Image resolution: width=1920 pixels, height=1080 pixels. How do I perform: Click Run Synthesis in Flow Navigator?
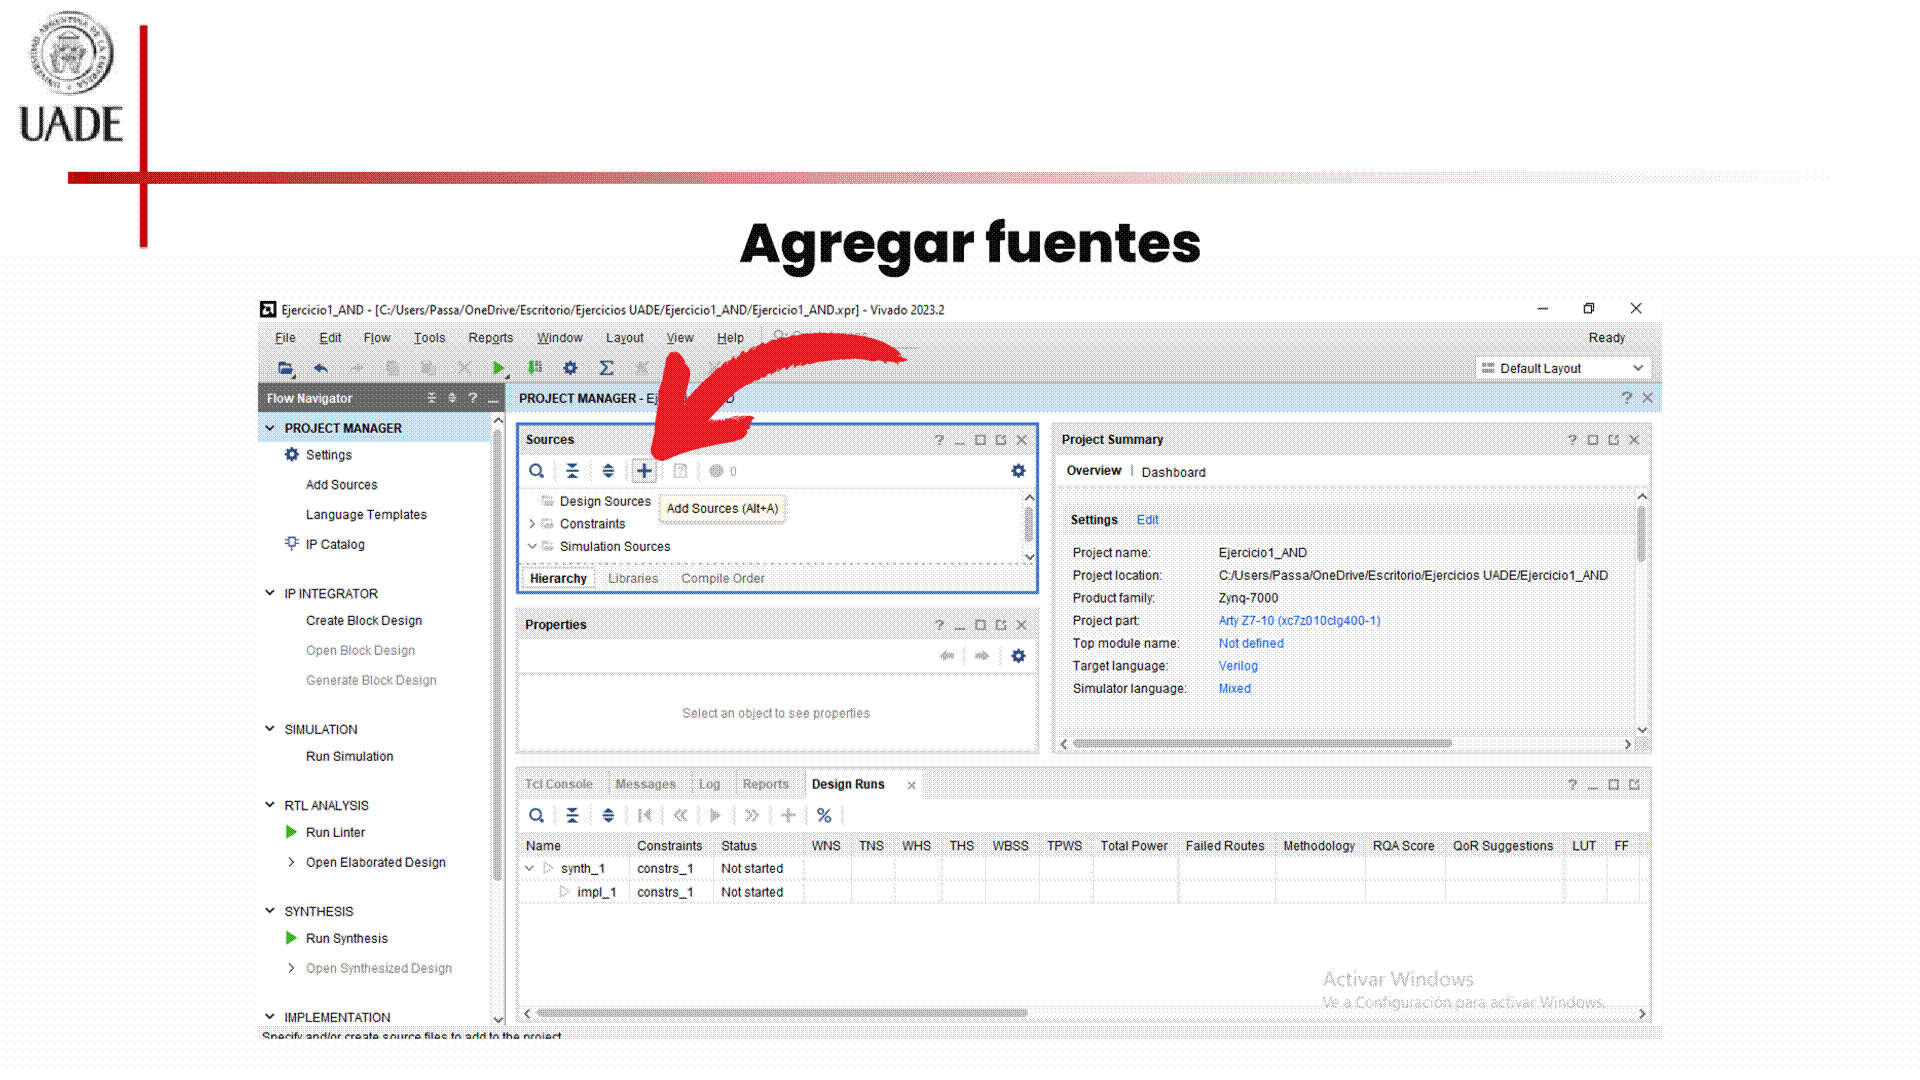346,939
